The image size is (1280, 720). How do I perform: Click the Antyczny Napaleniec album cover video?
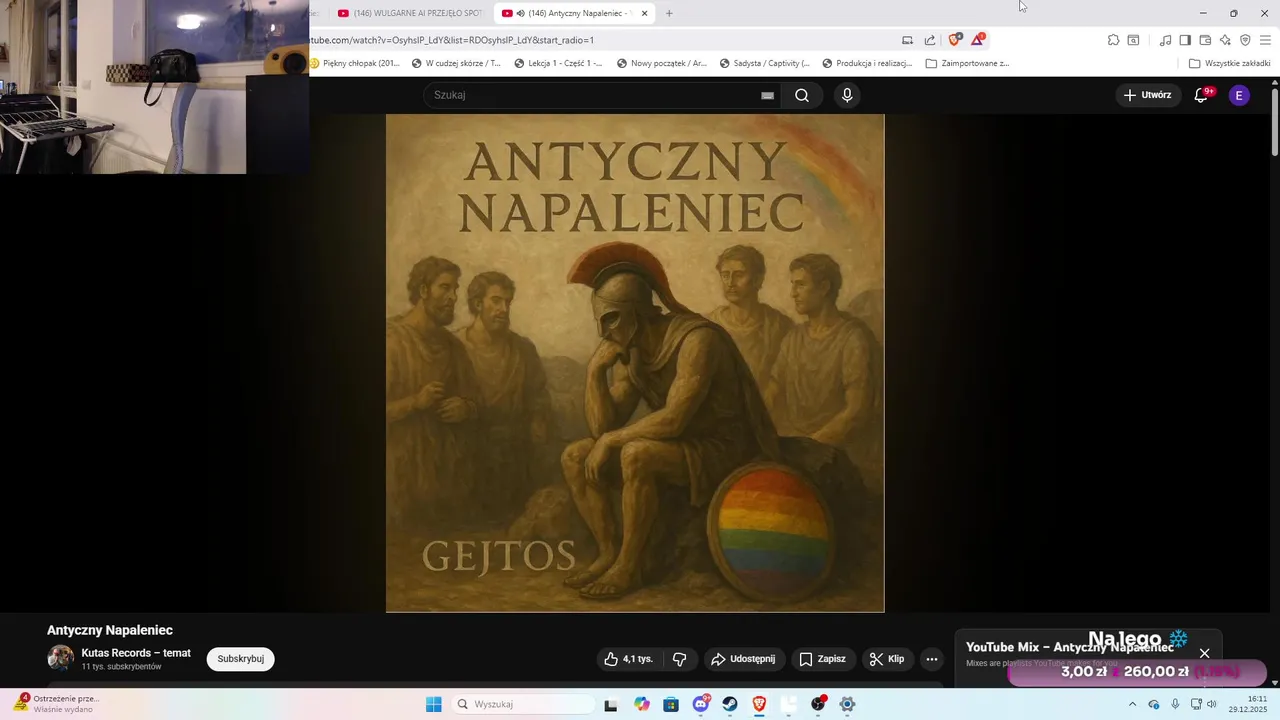(635, 363)
